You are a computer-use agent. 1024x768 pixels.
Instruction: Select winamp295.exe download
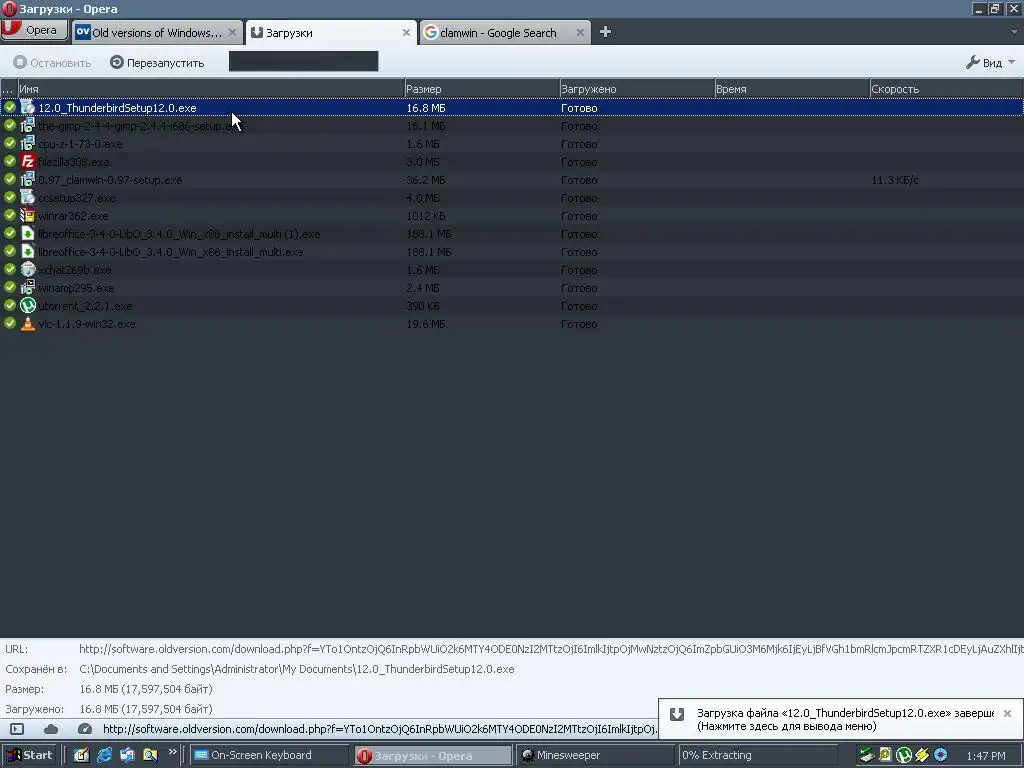pos(512,287)
